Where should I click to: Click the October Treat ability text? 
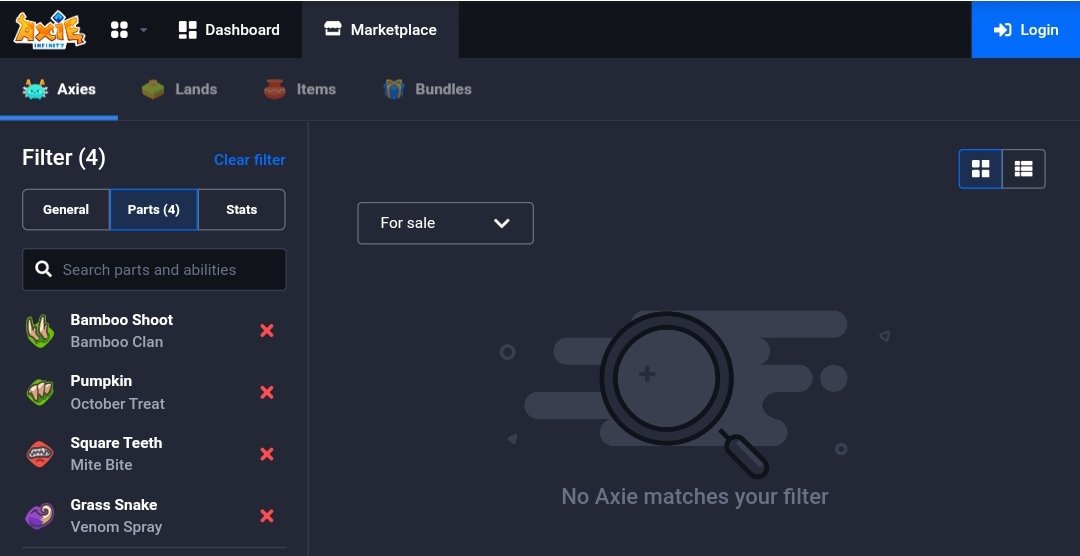point(118,404)
